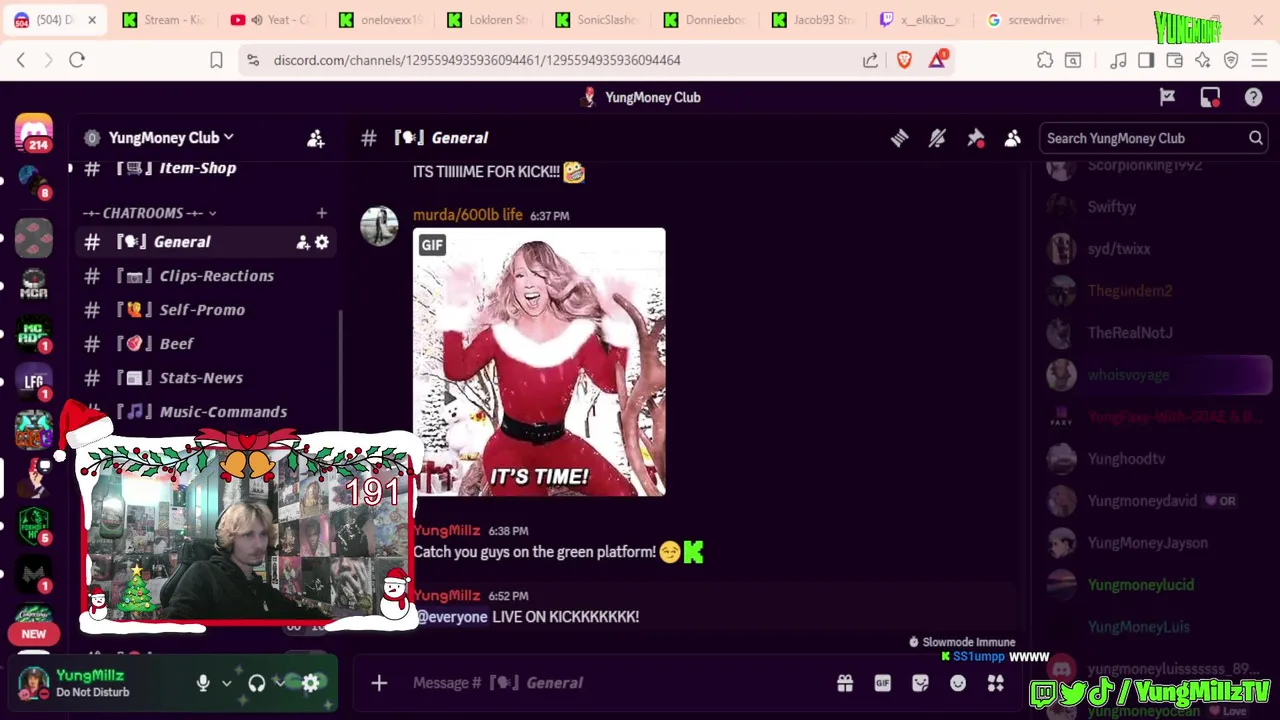Reload the page in the browser

(x=77, y=60)
